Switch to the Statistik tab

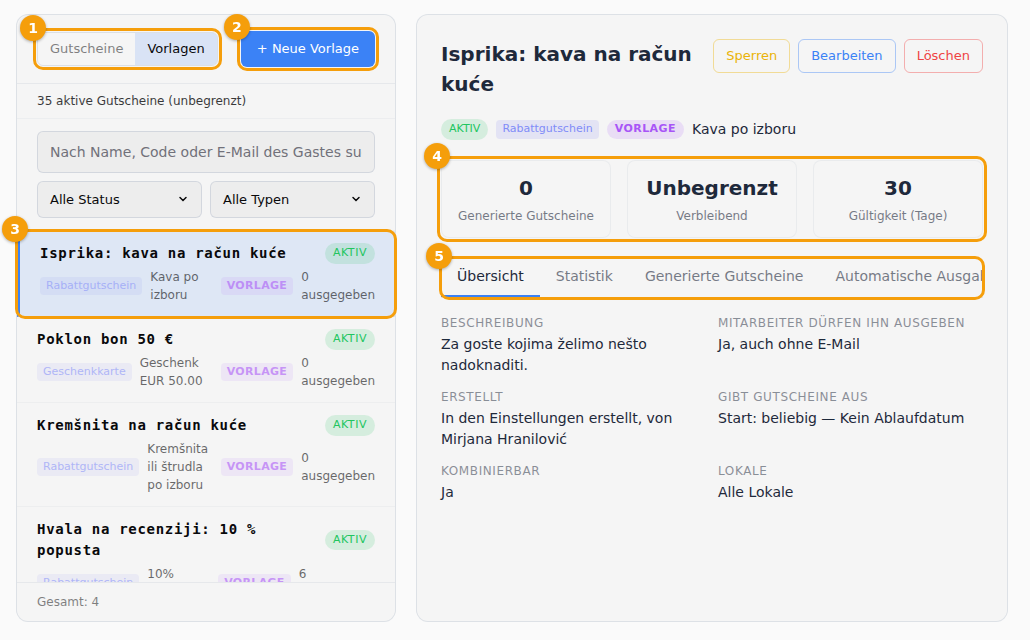click(584, 276)
